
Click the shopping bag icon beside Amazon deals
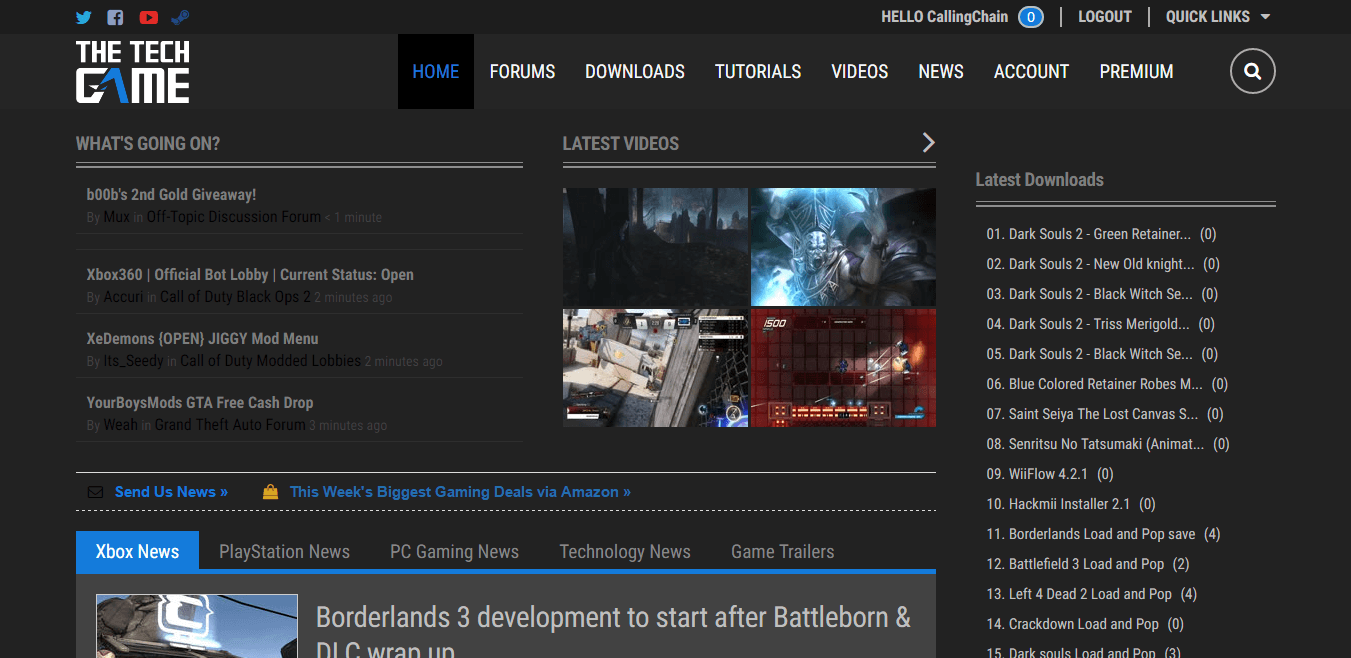pos(270,492)
